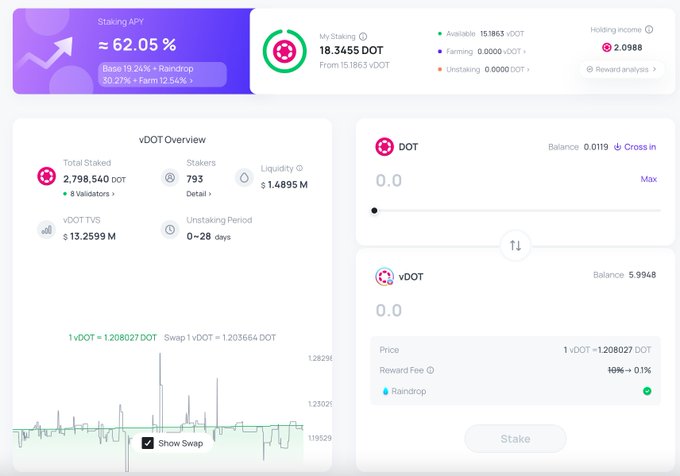Click the DOT amount slider track
680x476 pixels.
point(517,211)
